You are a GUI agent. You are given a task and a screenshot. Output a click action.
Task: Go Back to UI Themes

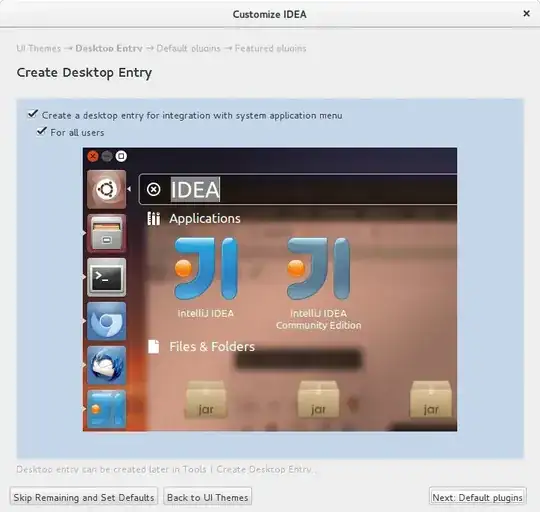coord(208,497)
